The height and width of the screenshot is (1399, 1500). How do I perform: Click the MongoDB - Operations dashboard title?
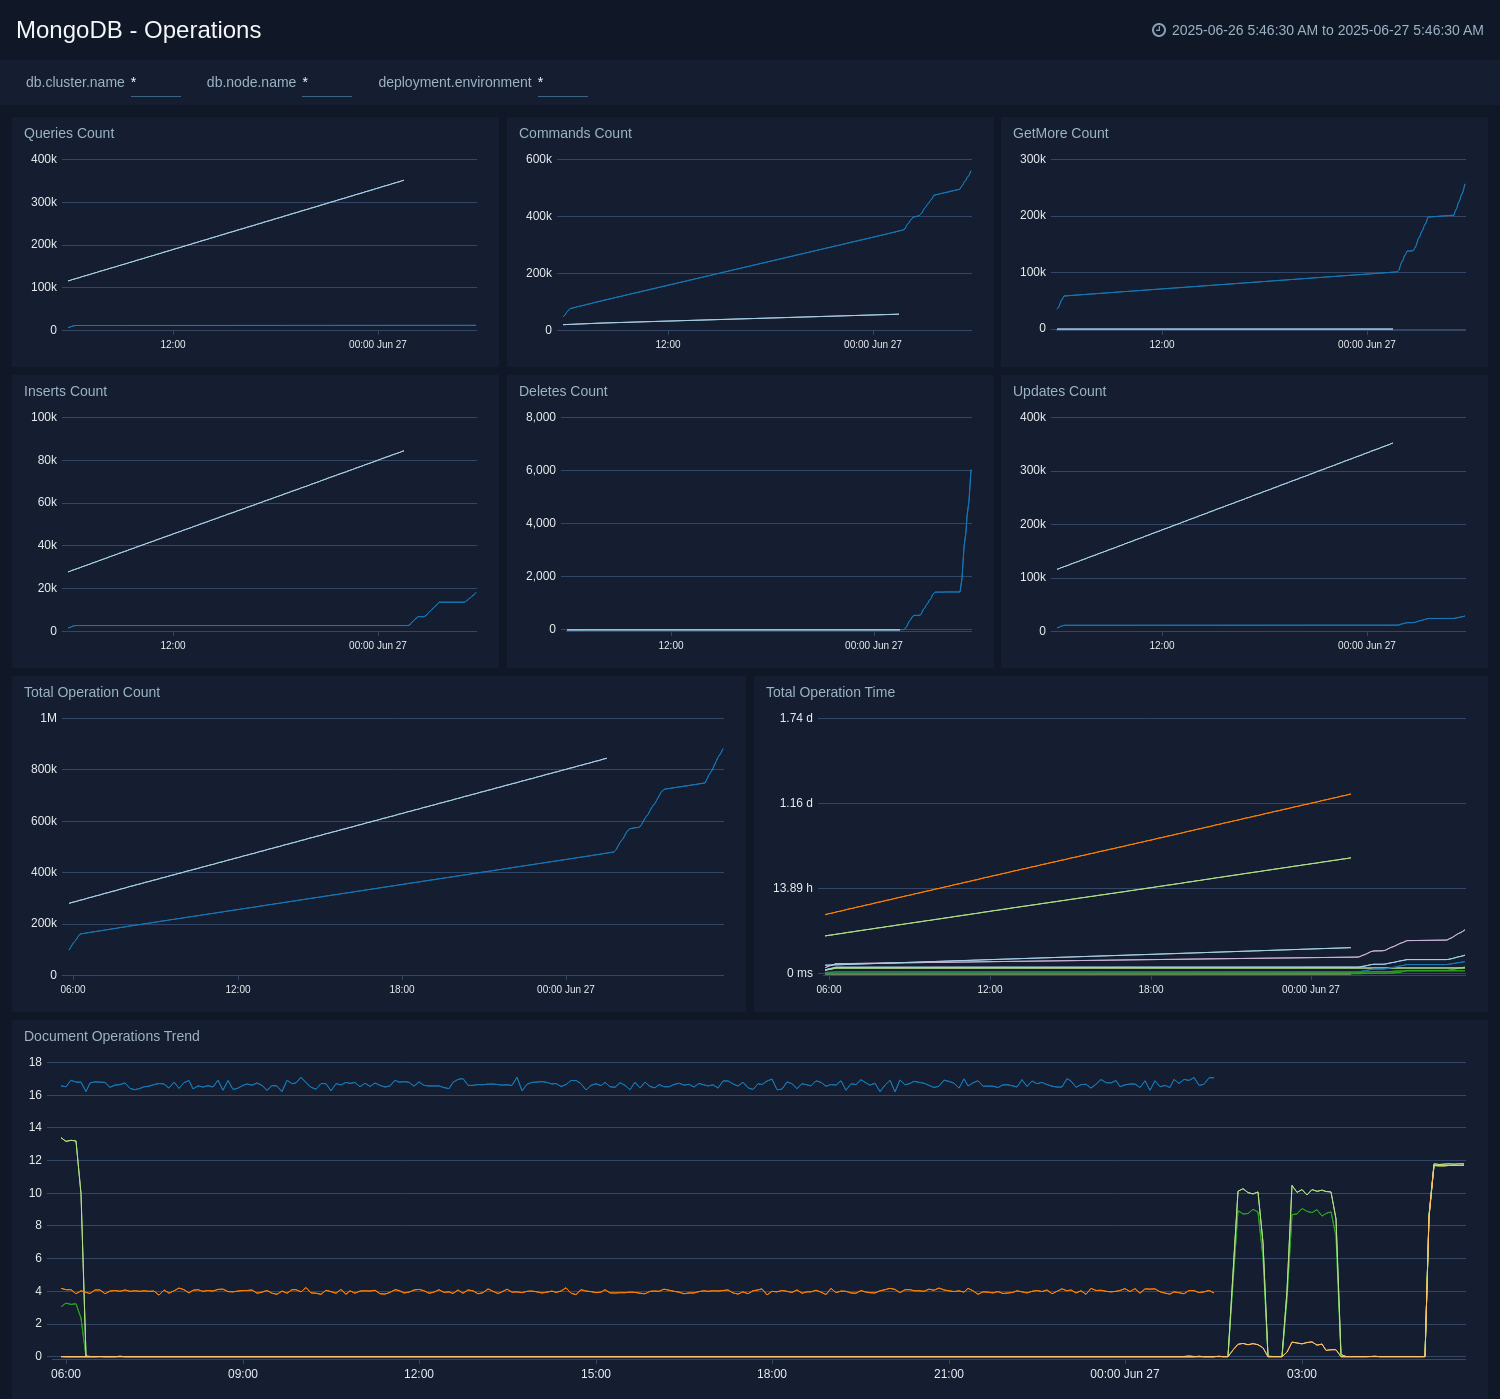coord(139,30)
